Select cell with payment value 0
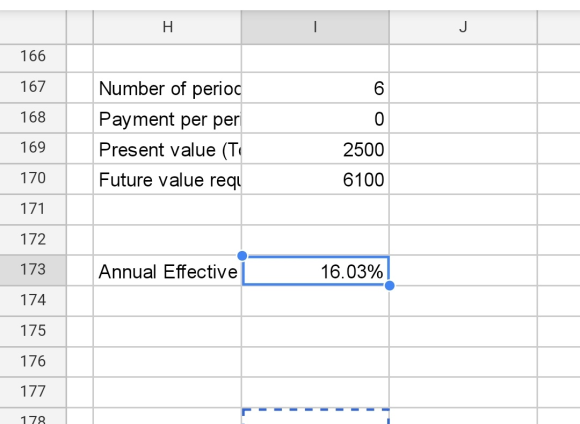The image size is (580, 424). click(315, 118)
